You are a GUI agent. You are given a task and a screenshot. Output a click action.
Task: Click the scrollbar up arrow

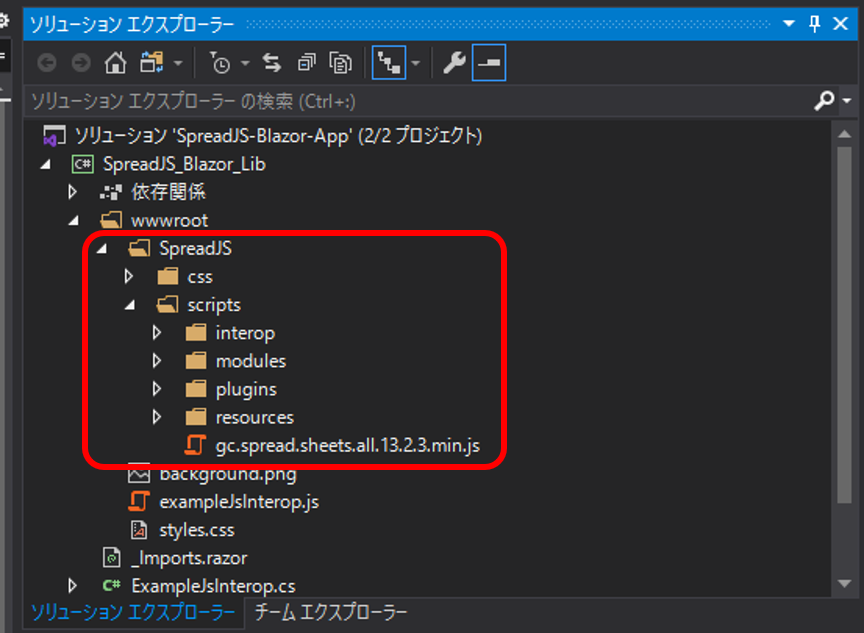pyautogui.click(x=844, y=134)
